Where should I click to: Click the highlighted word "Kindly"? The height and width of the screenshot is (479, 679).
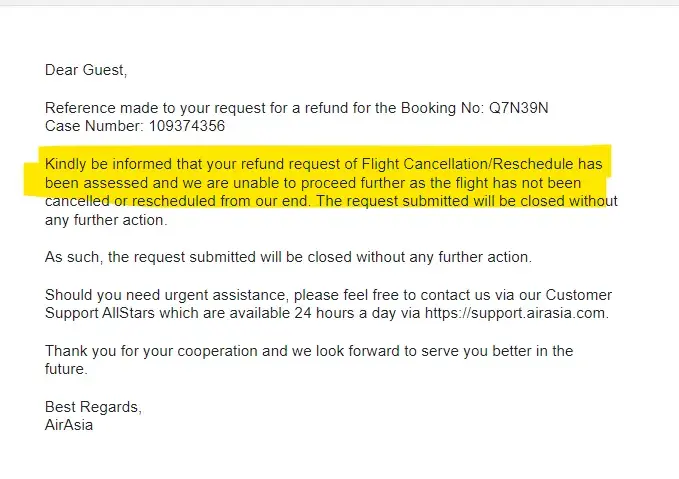tap(66, 164)
